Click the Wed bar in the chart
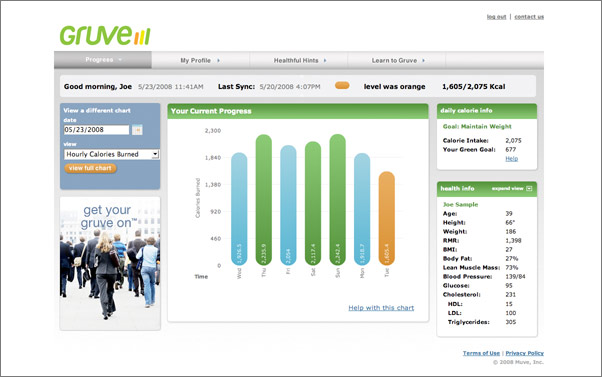The width and height of the screenshot is (602, 377). click(x=239, y=209)
